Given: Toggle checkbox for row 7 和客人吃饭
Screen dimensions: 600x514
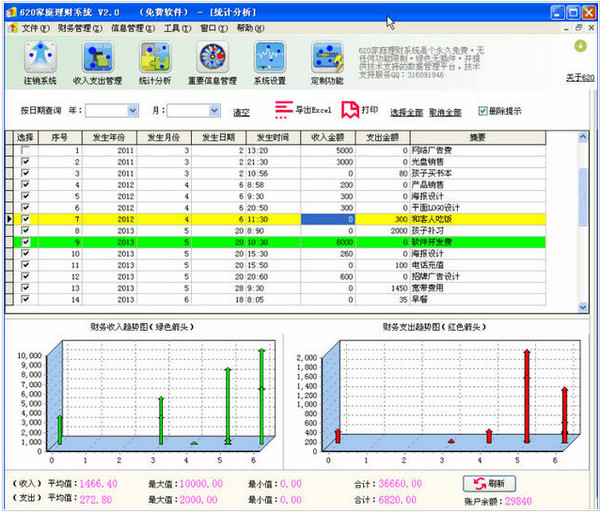Looking at the screenshot, I should 25,219.
